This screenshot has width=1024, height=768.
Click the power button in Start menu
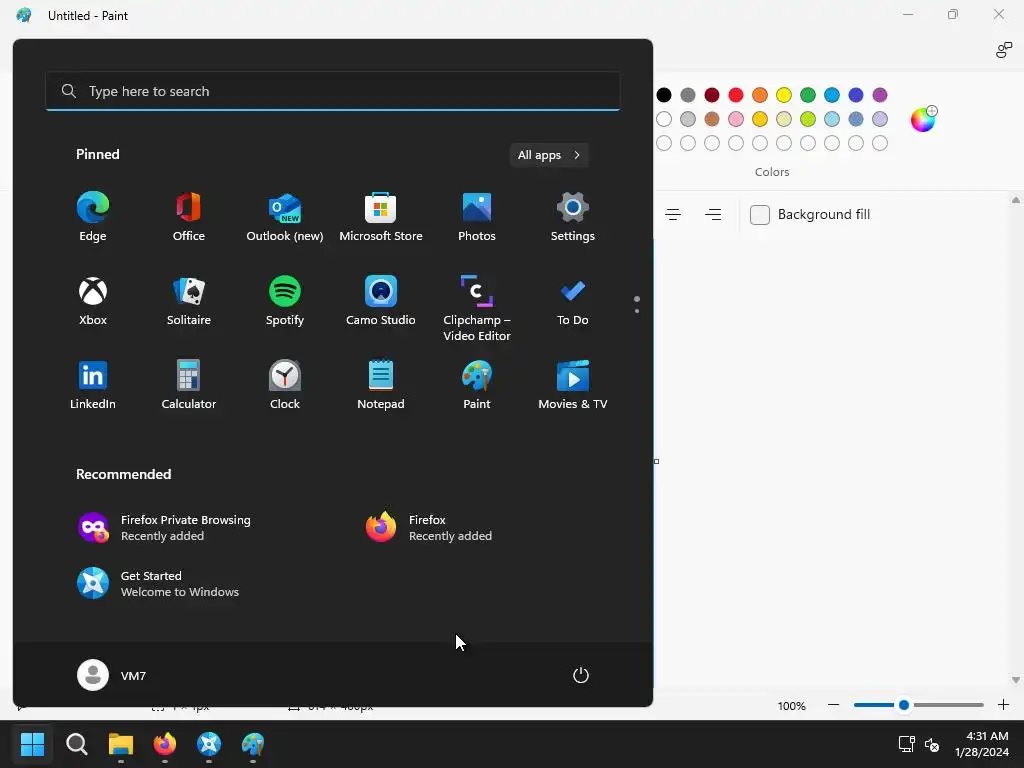click(x=581, y=675)
